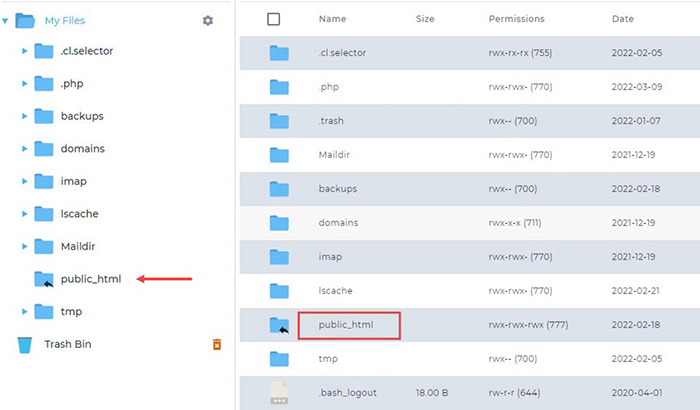Image resolution: width=700 pixels, height=410 pixels.
Task: Click the orange trash delete icon
Action: click(216, 344)
